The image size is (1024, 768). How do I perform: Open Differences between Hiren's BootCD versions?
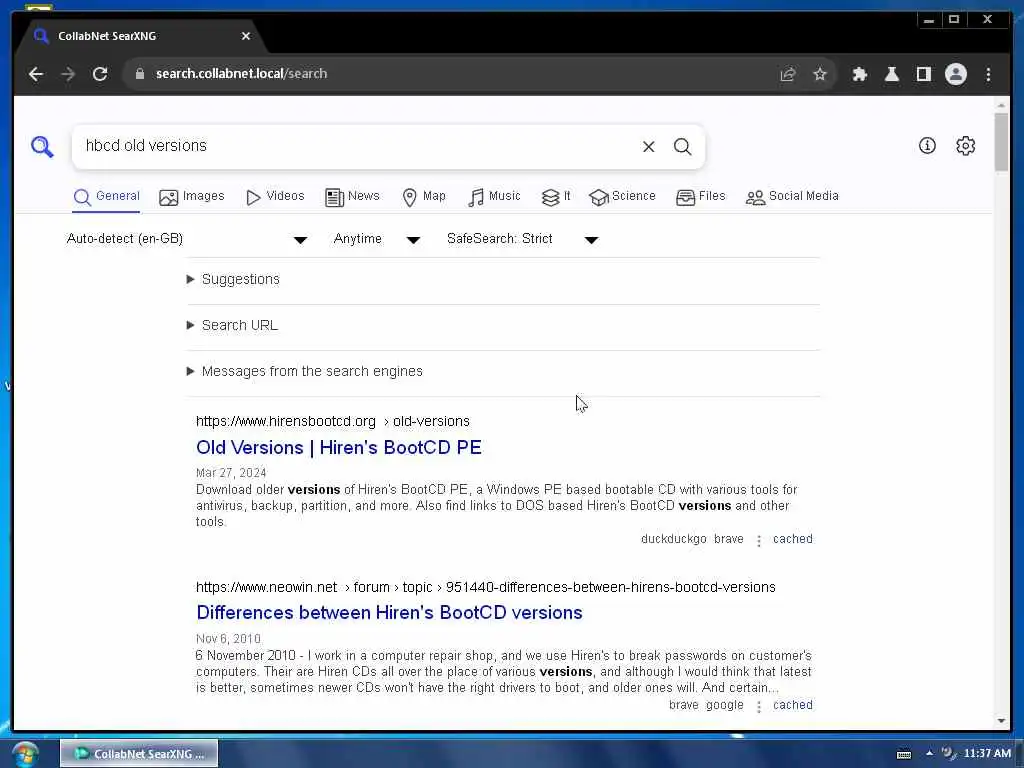pyautogui.click(x=389, y=613)
